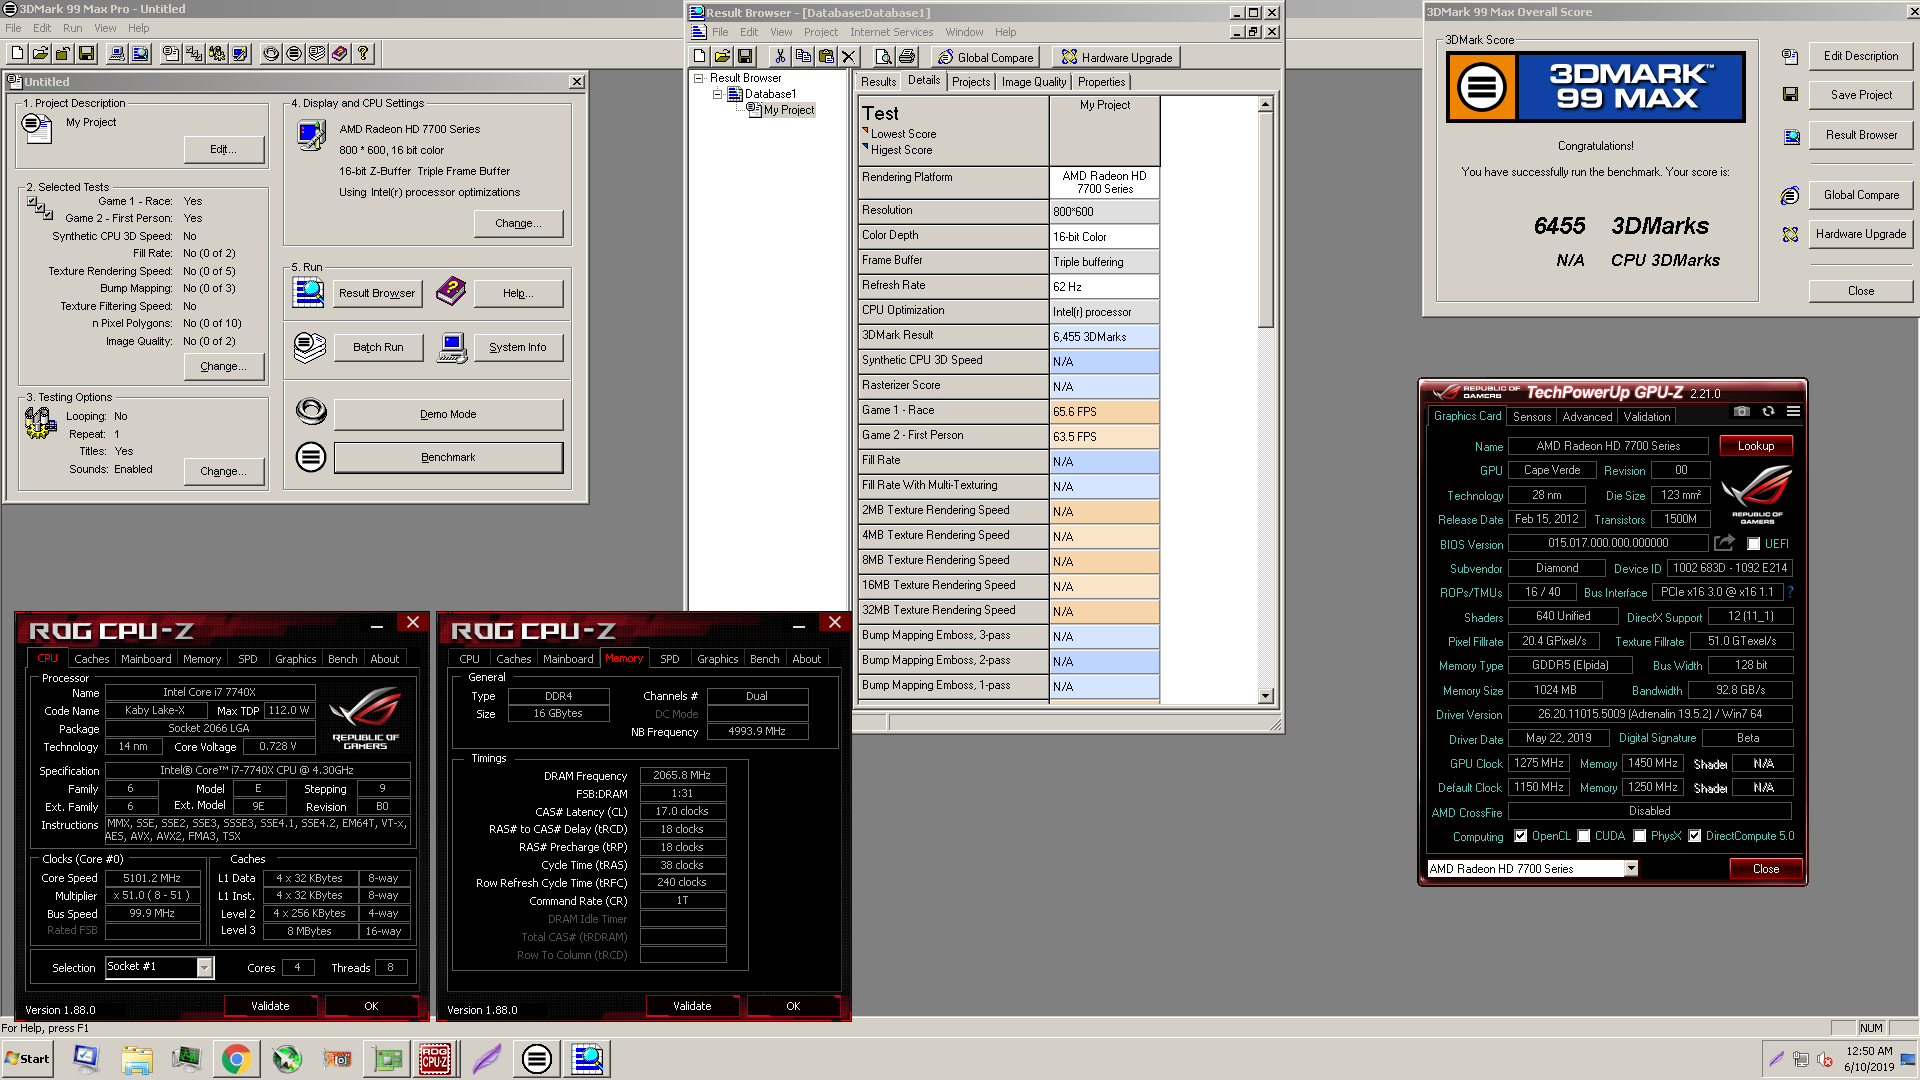Click the ROG CPU-Z taskbar icon
The height and width of the screenshot is (1080, 1920).
click(434, 1058)
